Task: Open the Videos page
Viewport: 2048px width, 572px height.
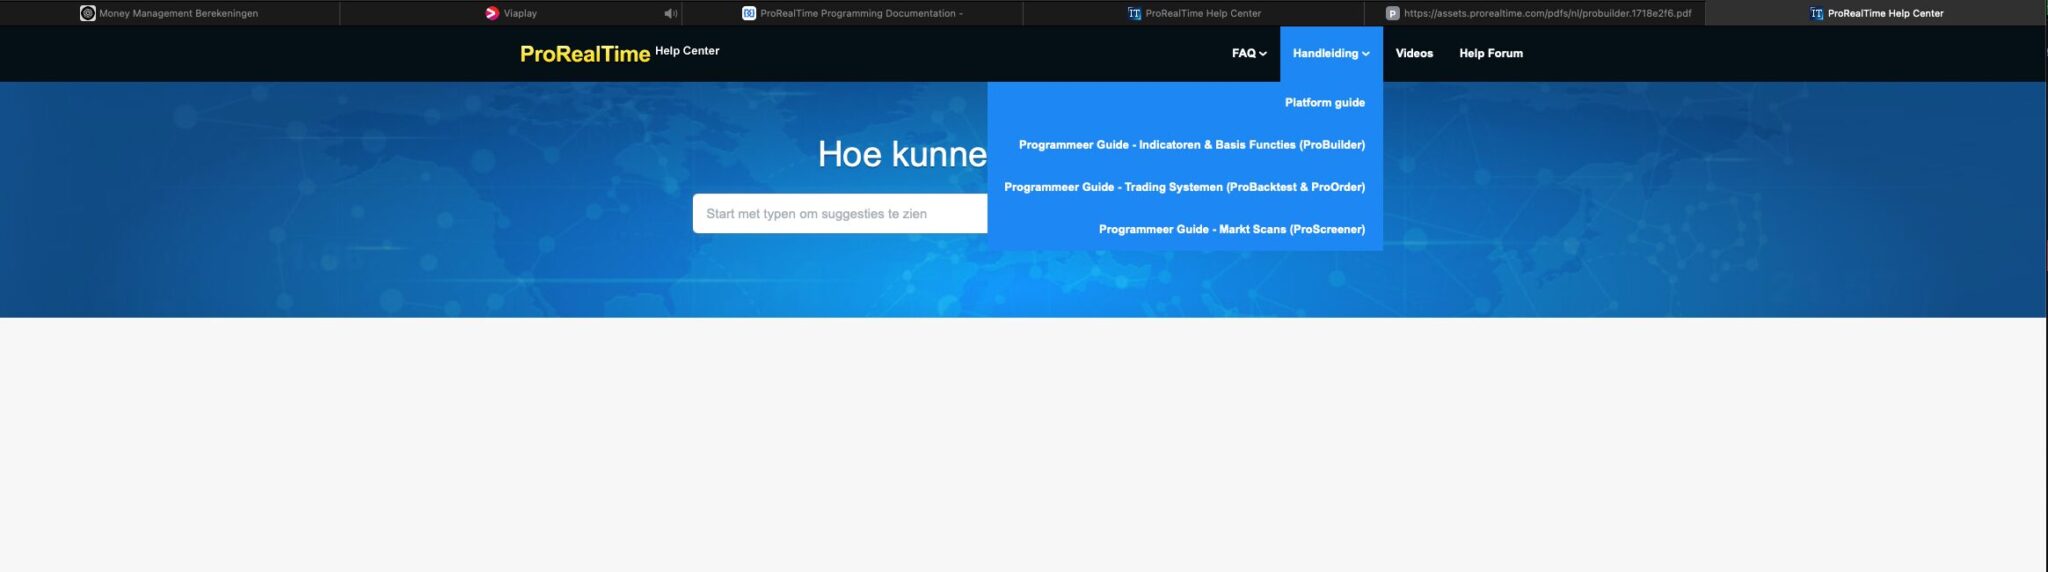Action: pyautogui.click(x=1414, y=53)
